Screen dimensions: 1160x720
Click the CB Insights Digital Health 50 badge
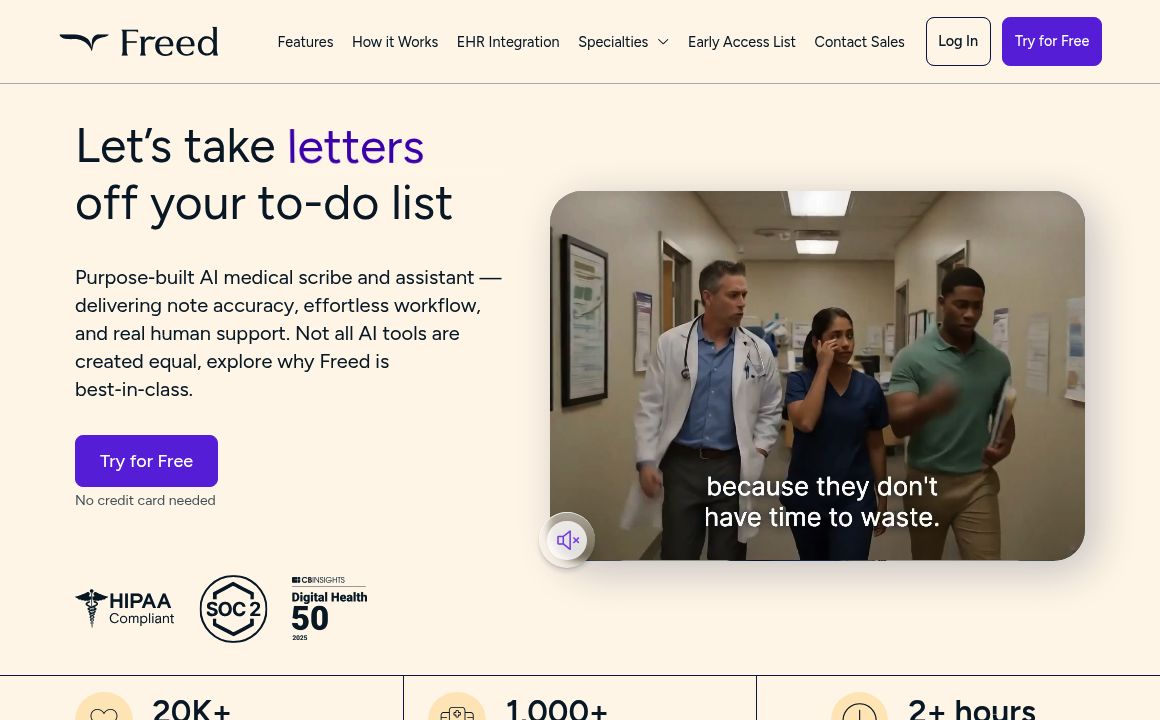(x=329, y=608)
